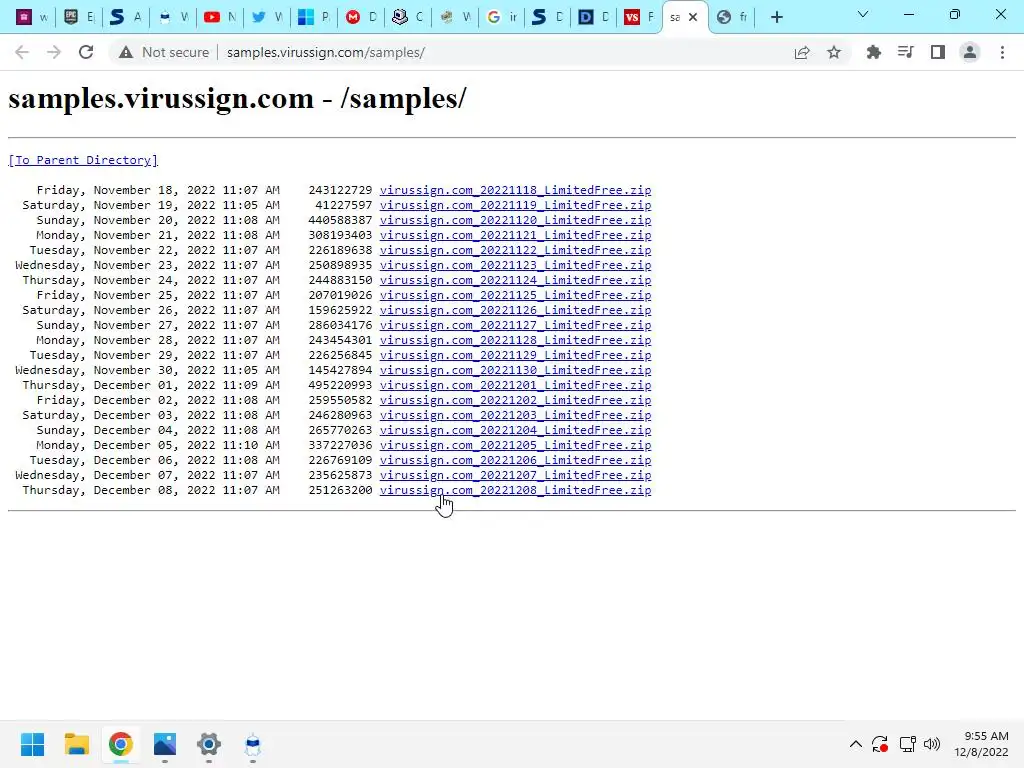
Task: Toggle the Chrome side panel
Action: [938, 52]
